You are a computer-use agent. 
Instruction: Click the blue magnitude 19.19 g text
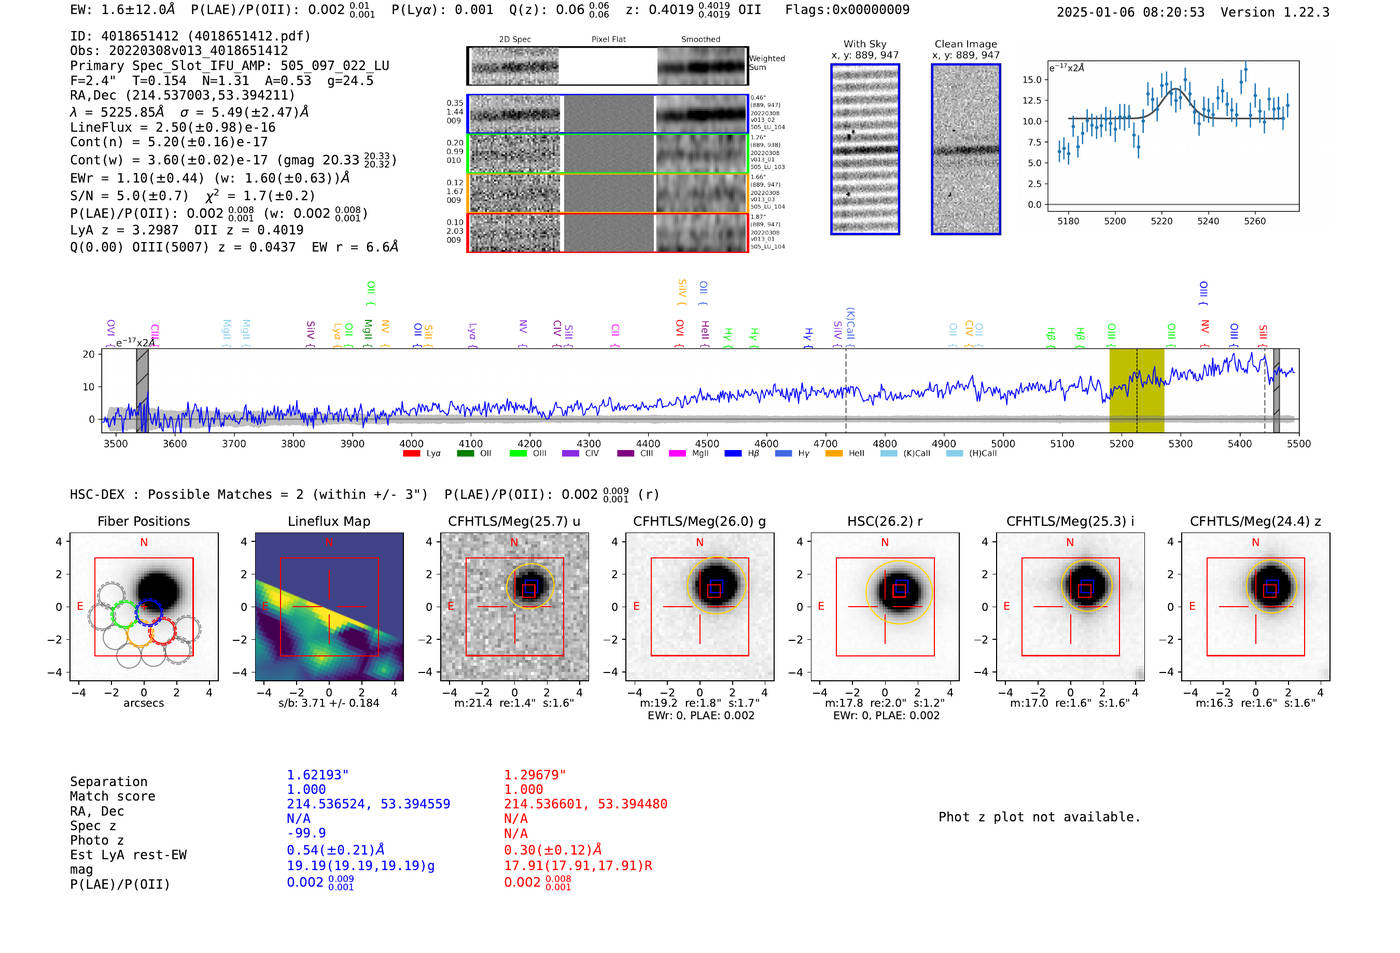tap(361, 866)
